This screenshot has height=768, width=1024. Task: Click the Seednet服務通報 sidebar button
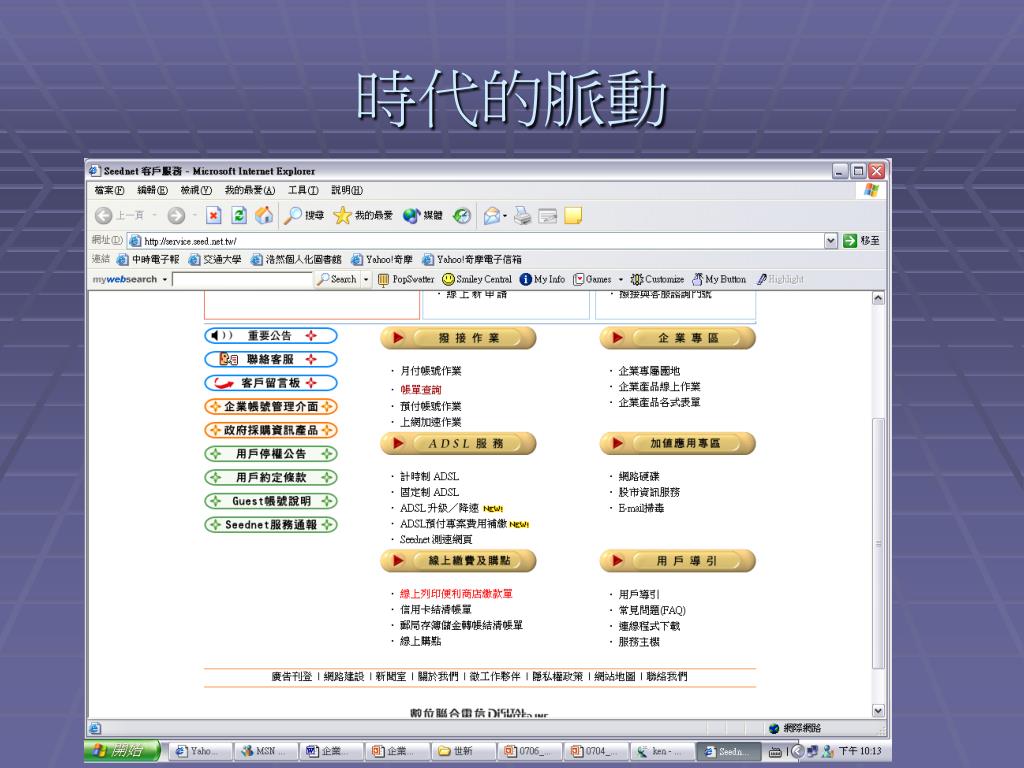[270, 524]
